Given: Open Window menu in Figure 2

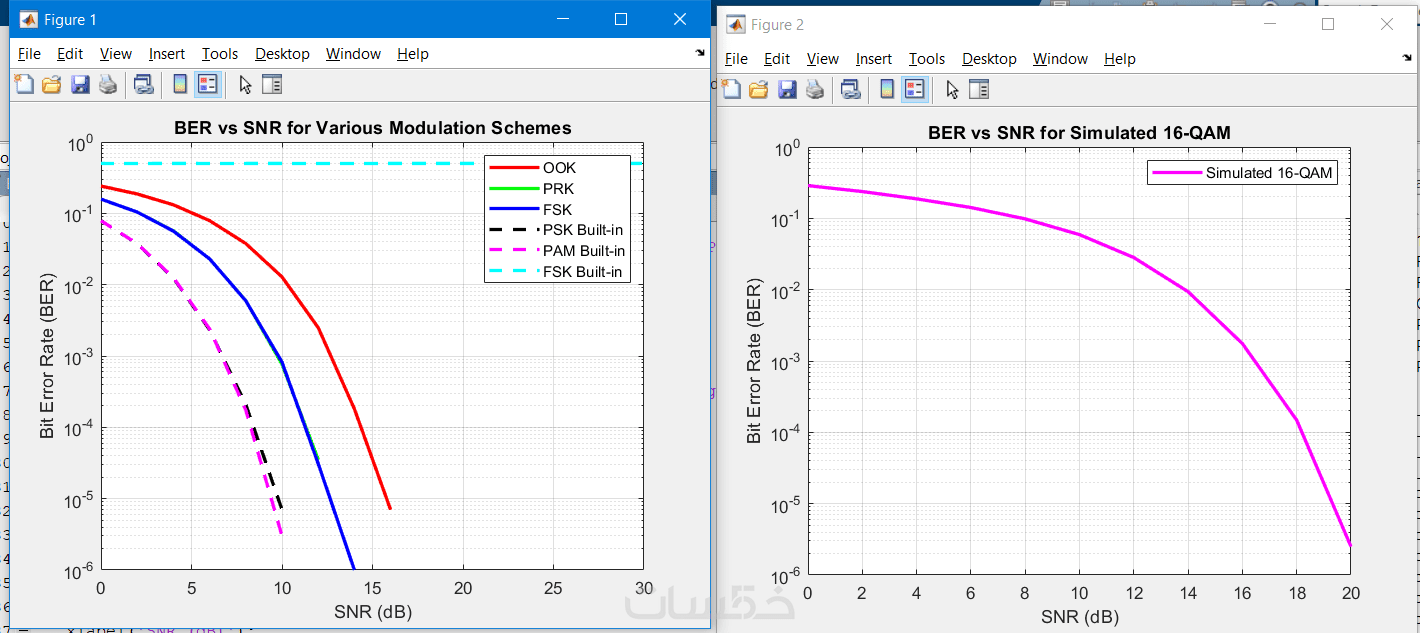Looking at the screenshot, I should point(1060,59).
